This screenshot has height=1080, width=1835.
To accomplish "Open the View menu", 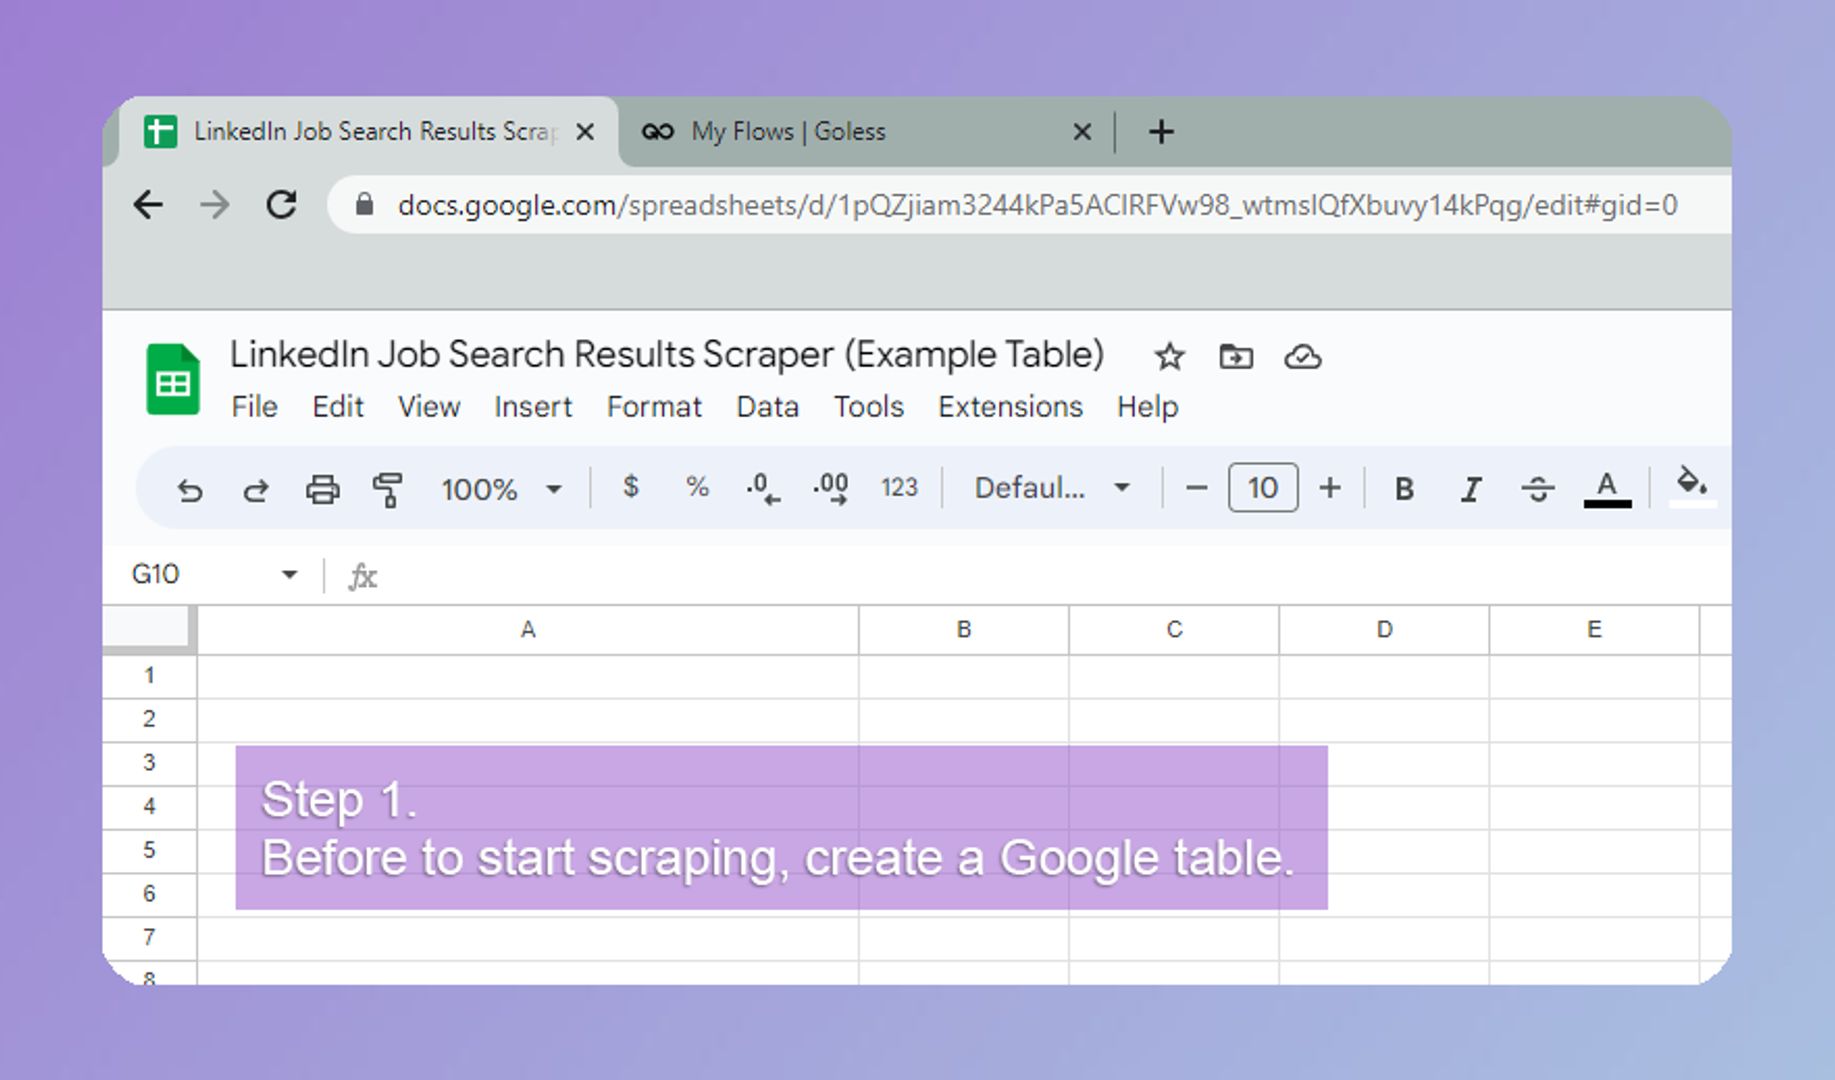I will 429,407.
